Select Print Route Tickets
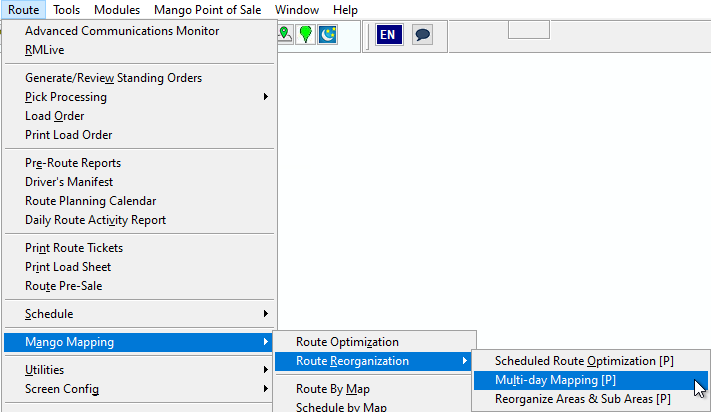The height and width of the screenshot is (412, 711). click(x=140, y=248)
